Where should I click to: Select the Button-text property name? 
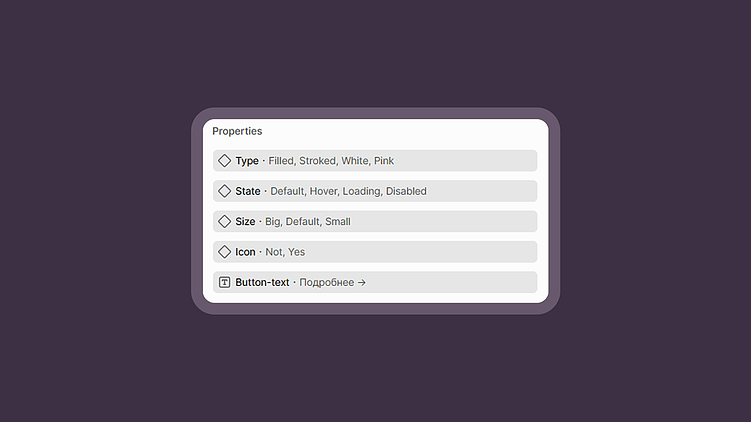(x=262, y=283)
